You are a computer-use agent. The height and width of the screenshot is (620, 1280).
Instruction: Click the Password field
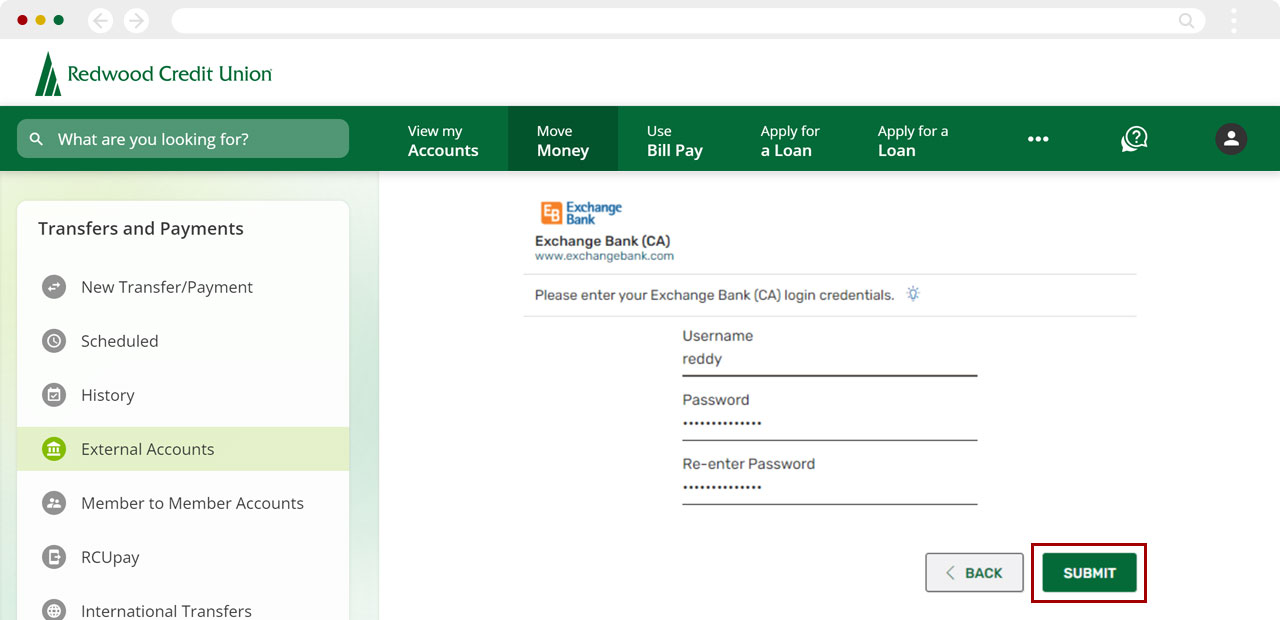coord(829,424)
